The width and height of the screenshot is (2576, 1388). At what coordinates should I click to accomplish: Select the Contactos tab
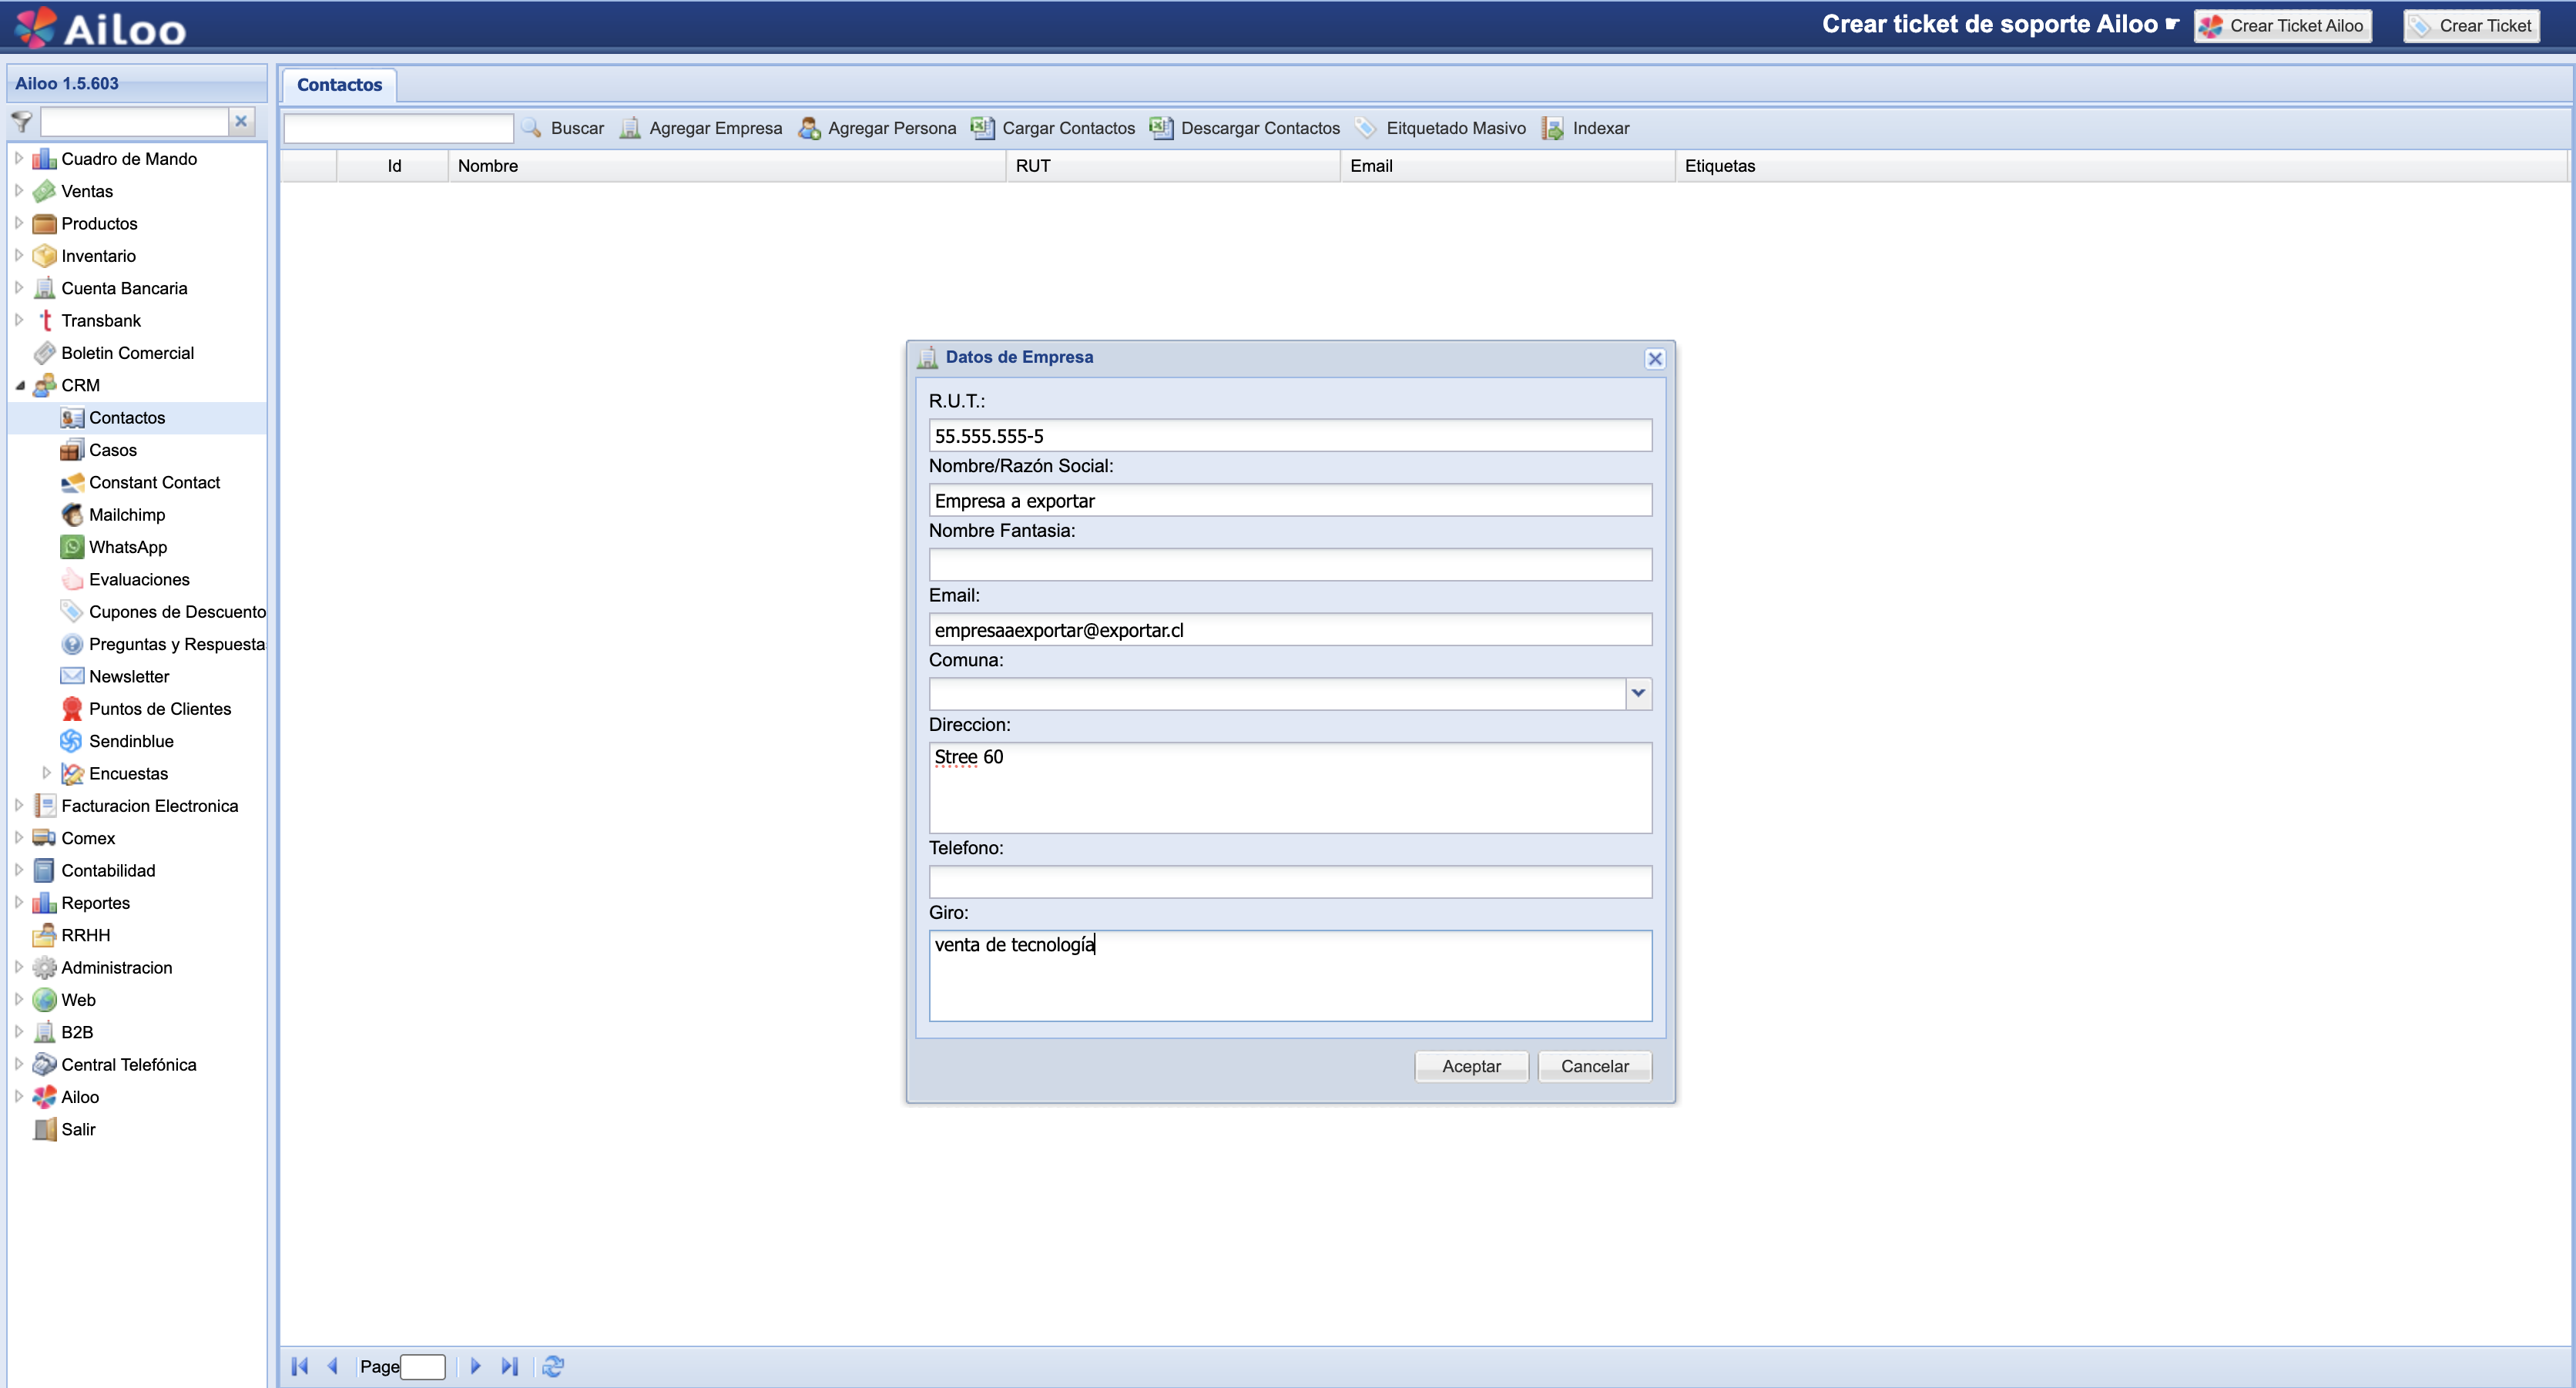pyautogui.click(x=339, y=85)
